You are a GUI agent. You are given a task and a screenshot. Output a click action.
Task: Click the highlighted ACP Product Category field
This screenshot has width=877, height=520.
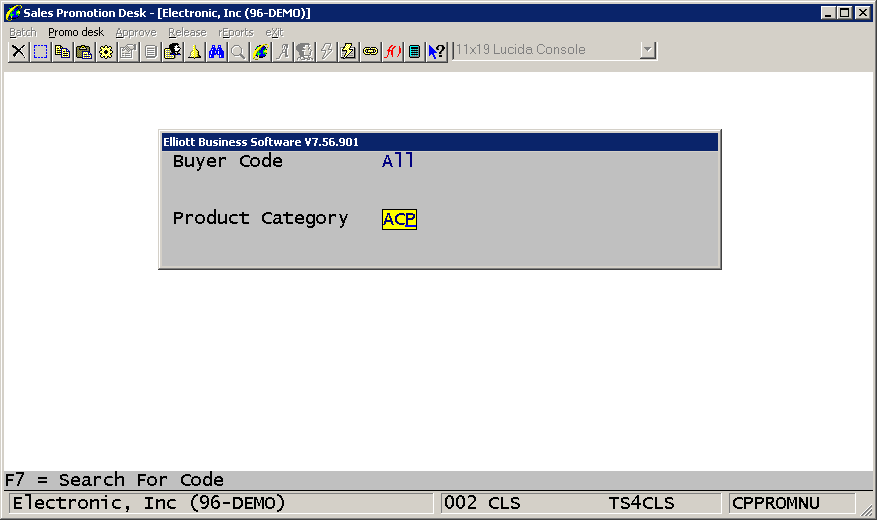coord(399,219)
